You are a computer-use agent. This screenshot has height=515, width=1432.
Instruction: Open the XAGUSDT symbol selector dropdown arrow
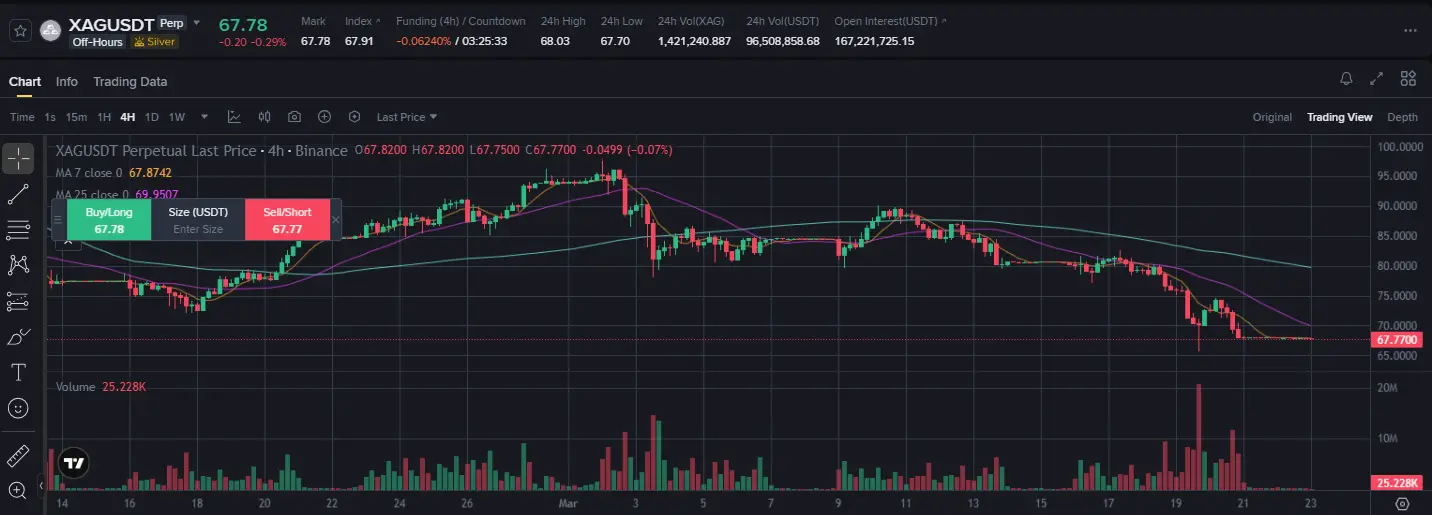pyautogui.click(x=196, y=23)
